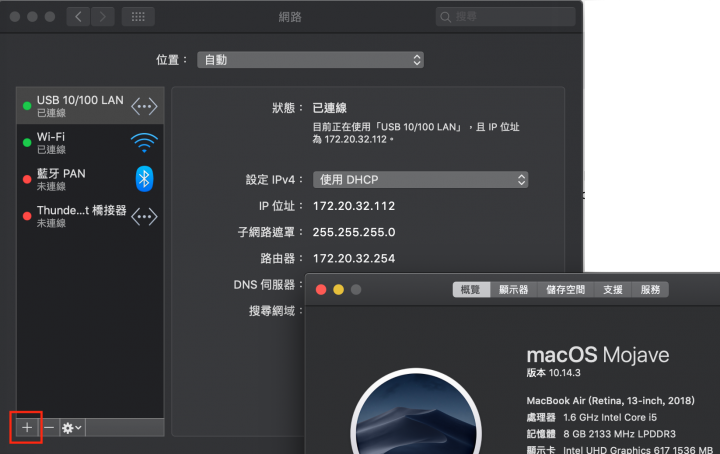The height and width of the screenshot is (454, 720).
Task: Switch to 儲存空間 tab
Action: click(x=566, y=290)
